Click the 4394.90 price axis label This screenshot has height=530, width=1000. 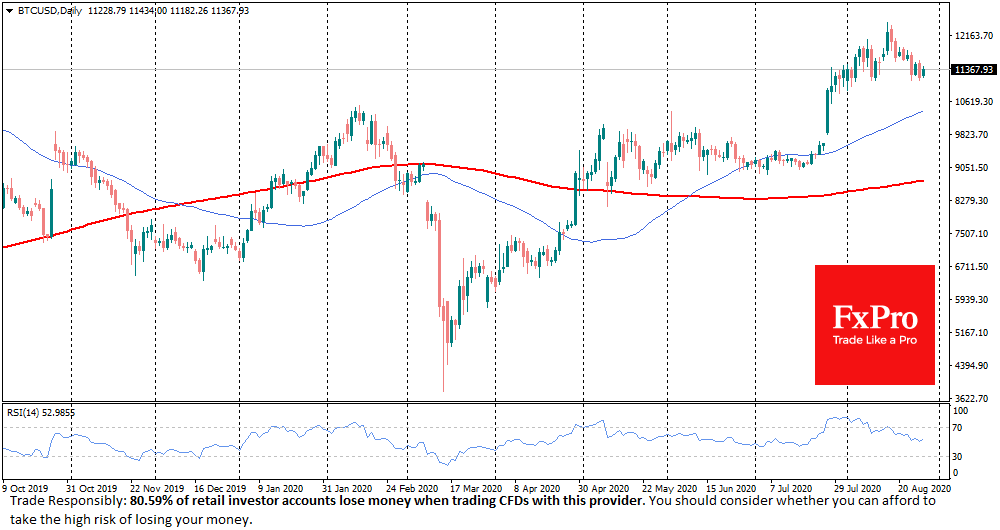coord(974,365)
